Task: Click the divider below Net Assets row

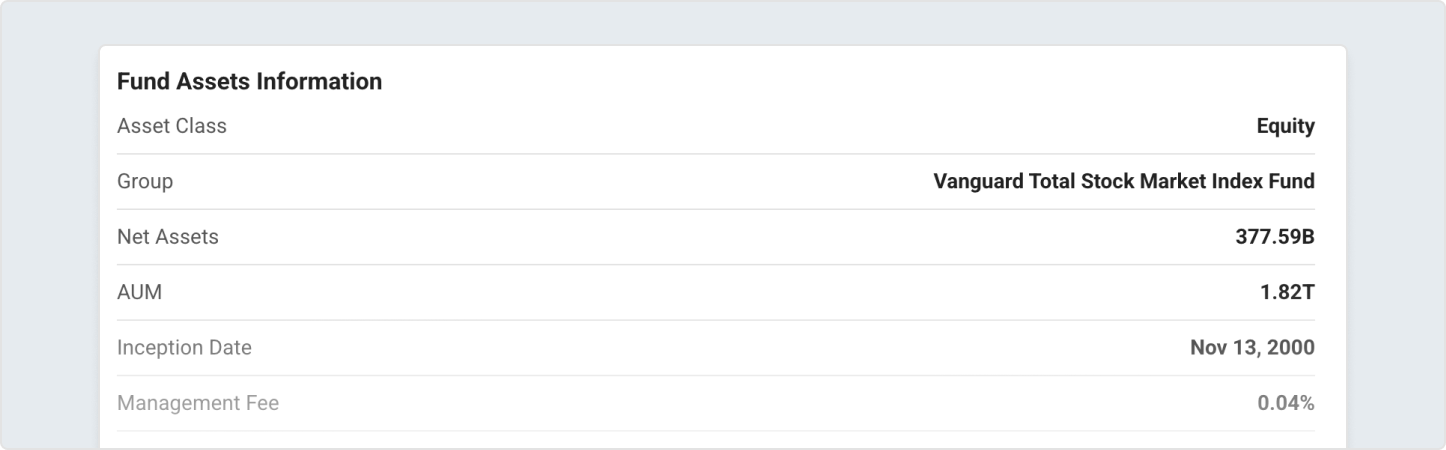Action: [x=716, y=265]
